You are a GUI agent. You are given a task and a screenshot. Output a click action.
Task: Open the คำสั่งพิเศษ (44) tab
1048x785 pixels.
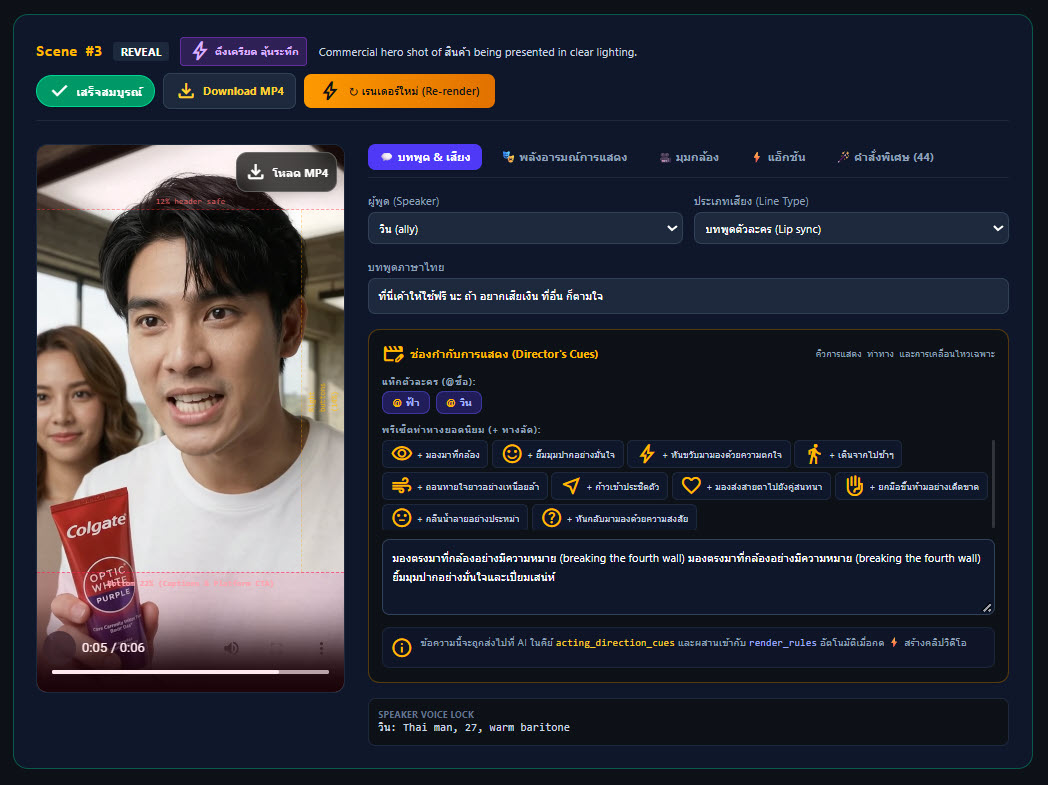tap(886, 157)
